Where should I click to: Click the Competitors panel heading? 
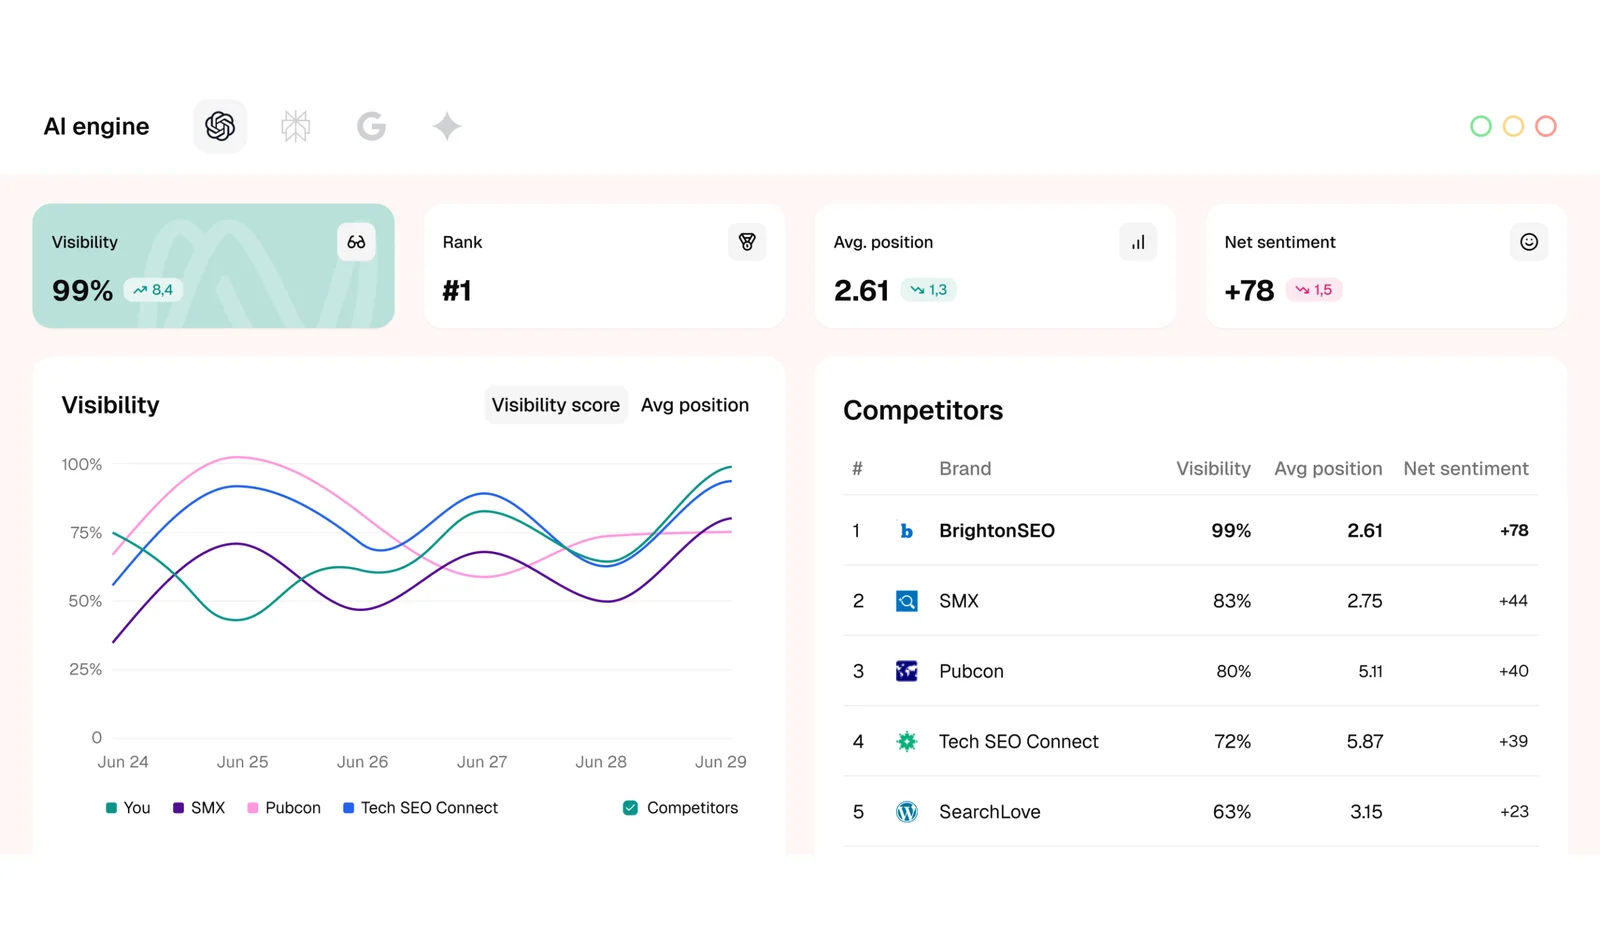pyautogui.click(x=923, y=410)
